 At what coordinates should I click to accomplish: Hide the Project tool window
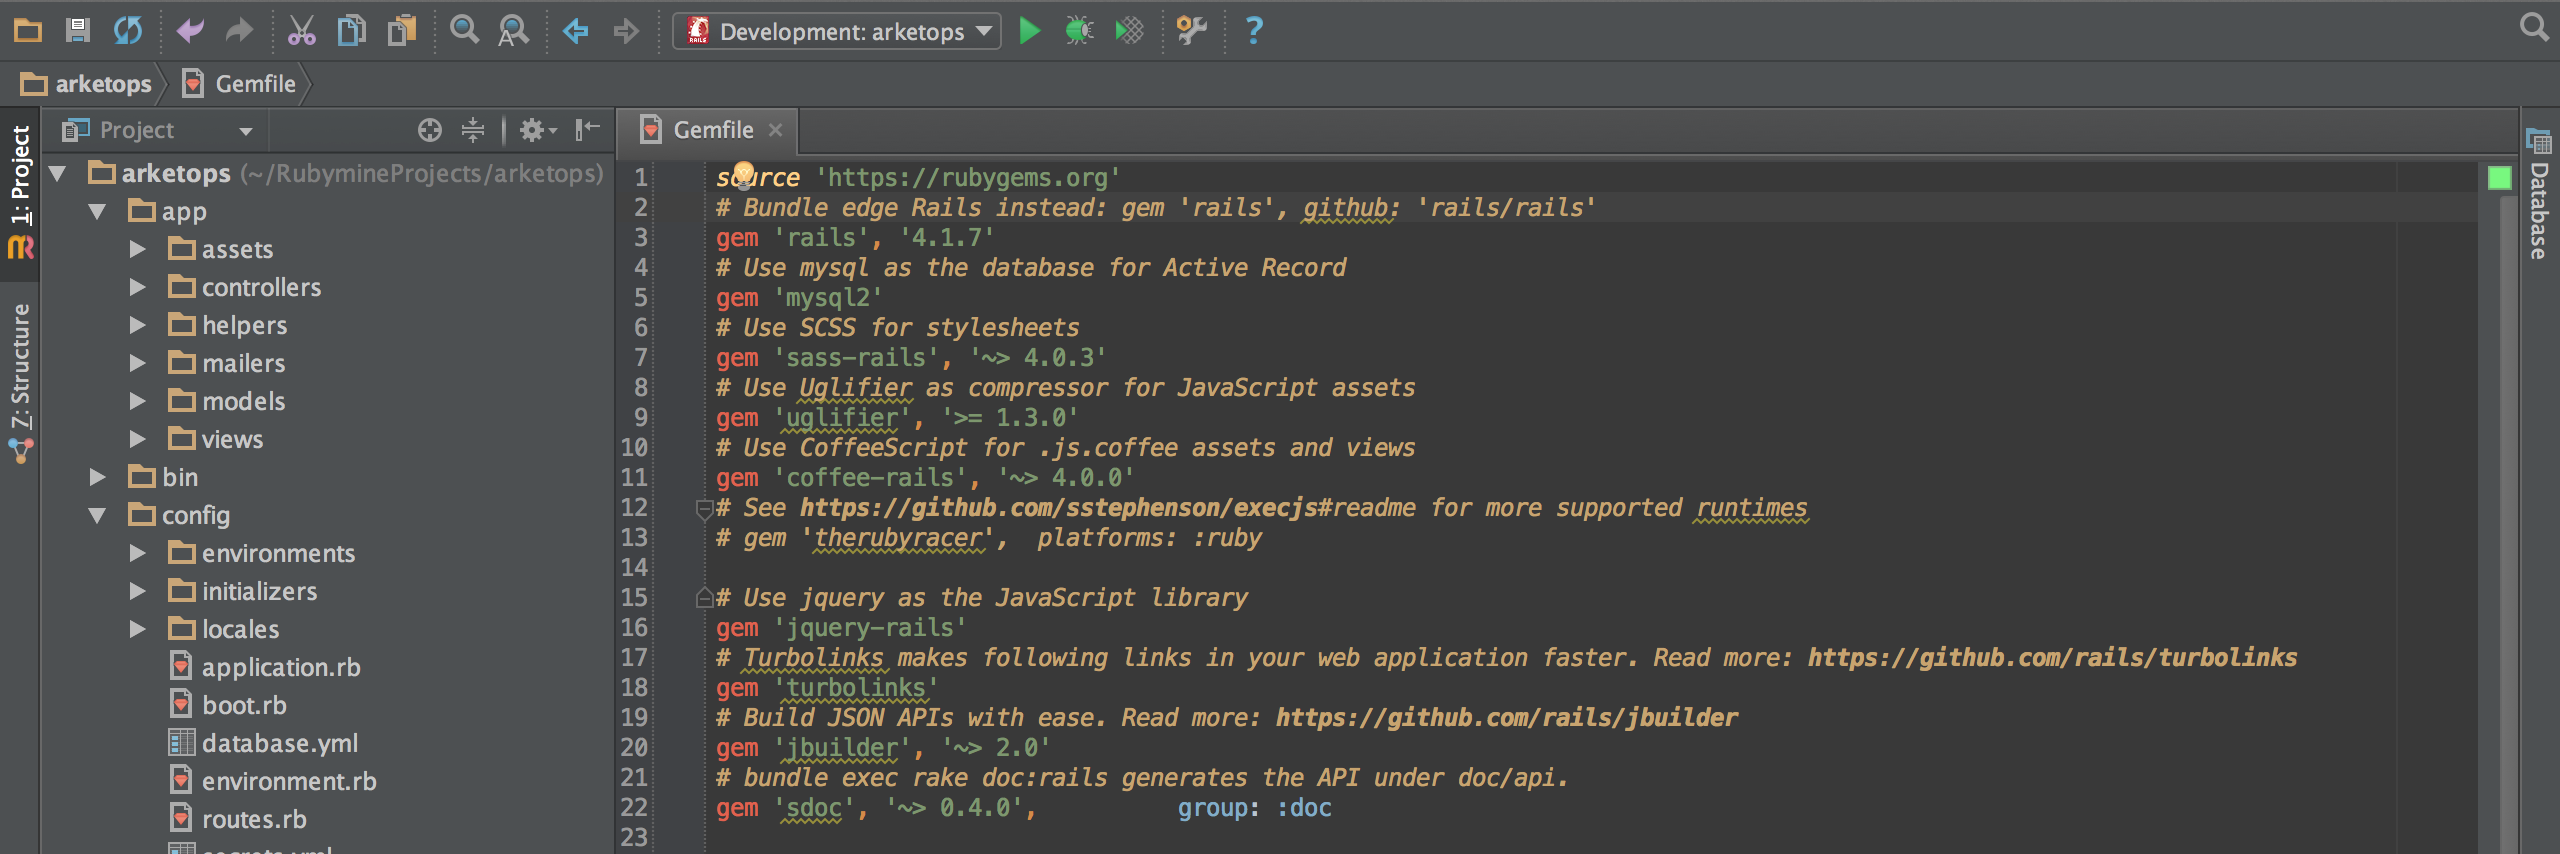coord(587,130)
